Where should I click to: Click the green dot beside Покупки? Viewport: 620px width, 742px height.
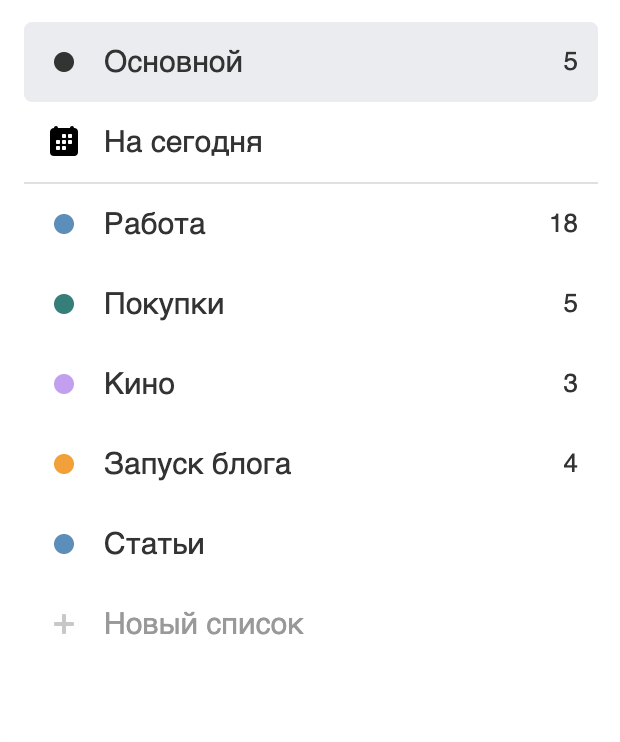click(x=64, y=304)
